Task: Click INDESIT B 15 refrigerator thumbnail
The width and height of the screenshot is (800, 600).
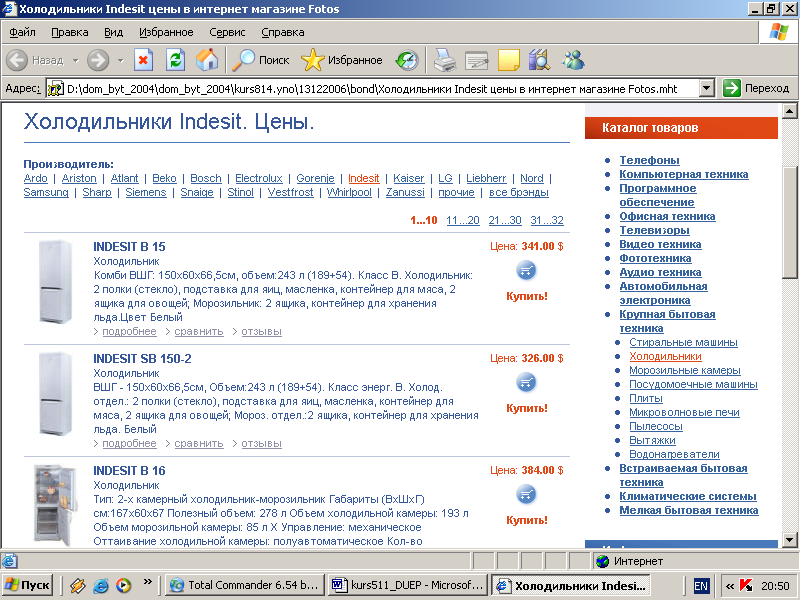Action: tap(55, 282)
